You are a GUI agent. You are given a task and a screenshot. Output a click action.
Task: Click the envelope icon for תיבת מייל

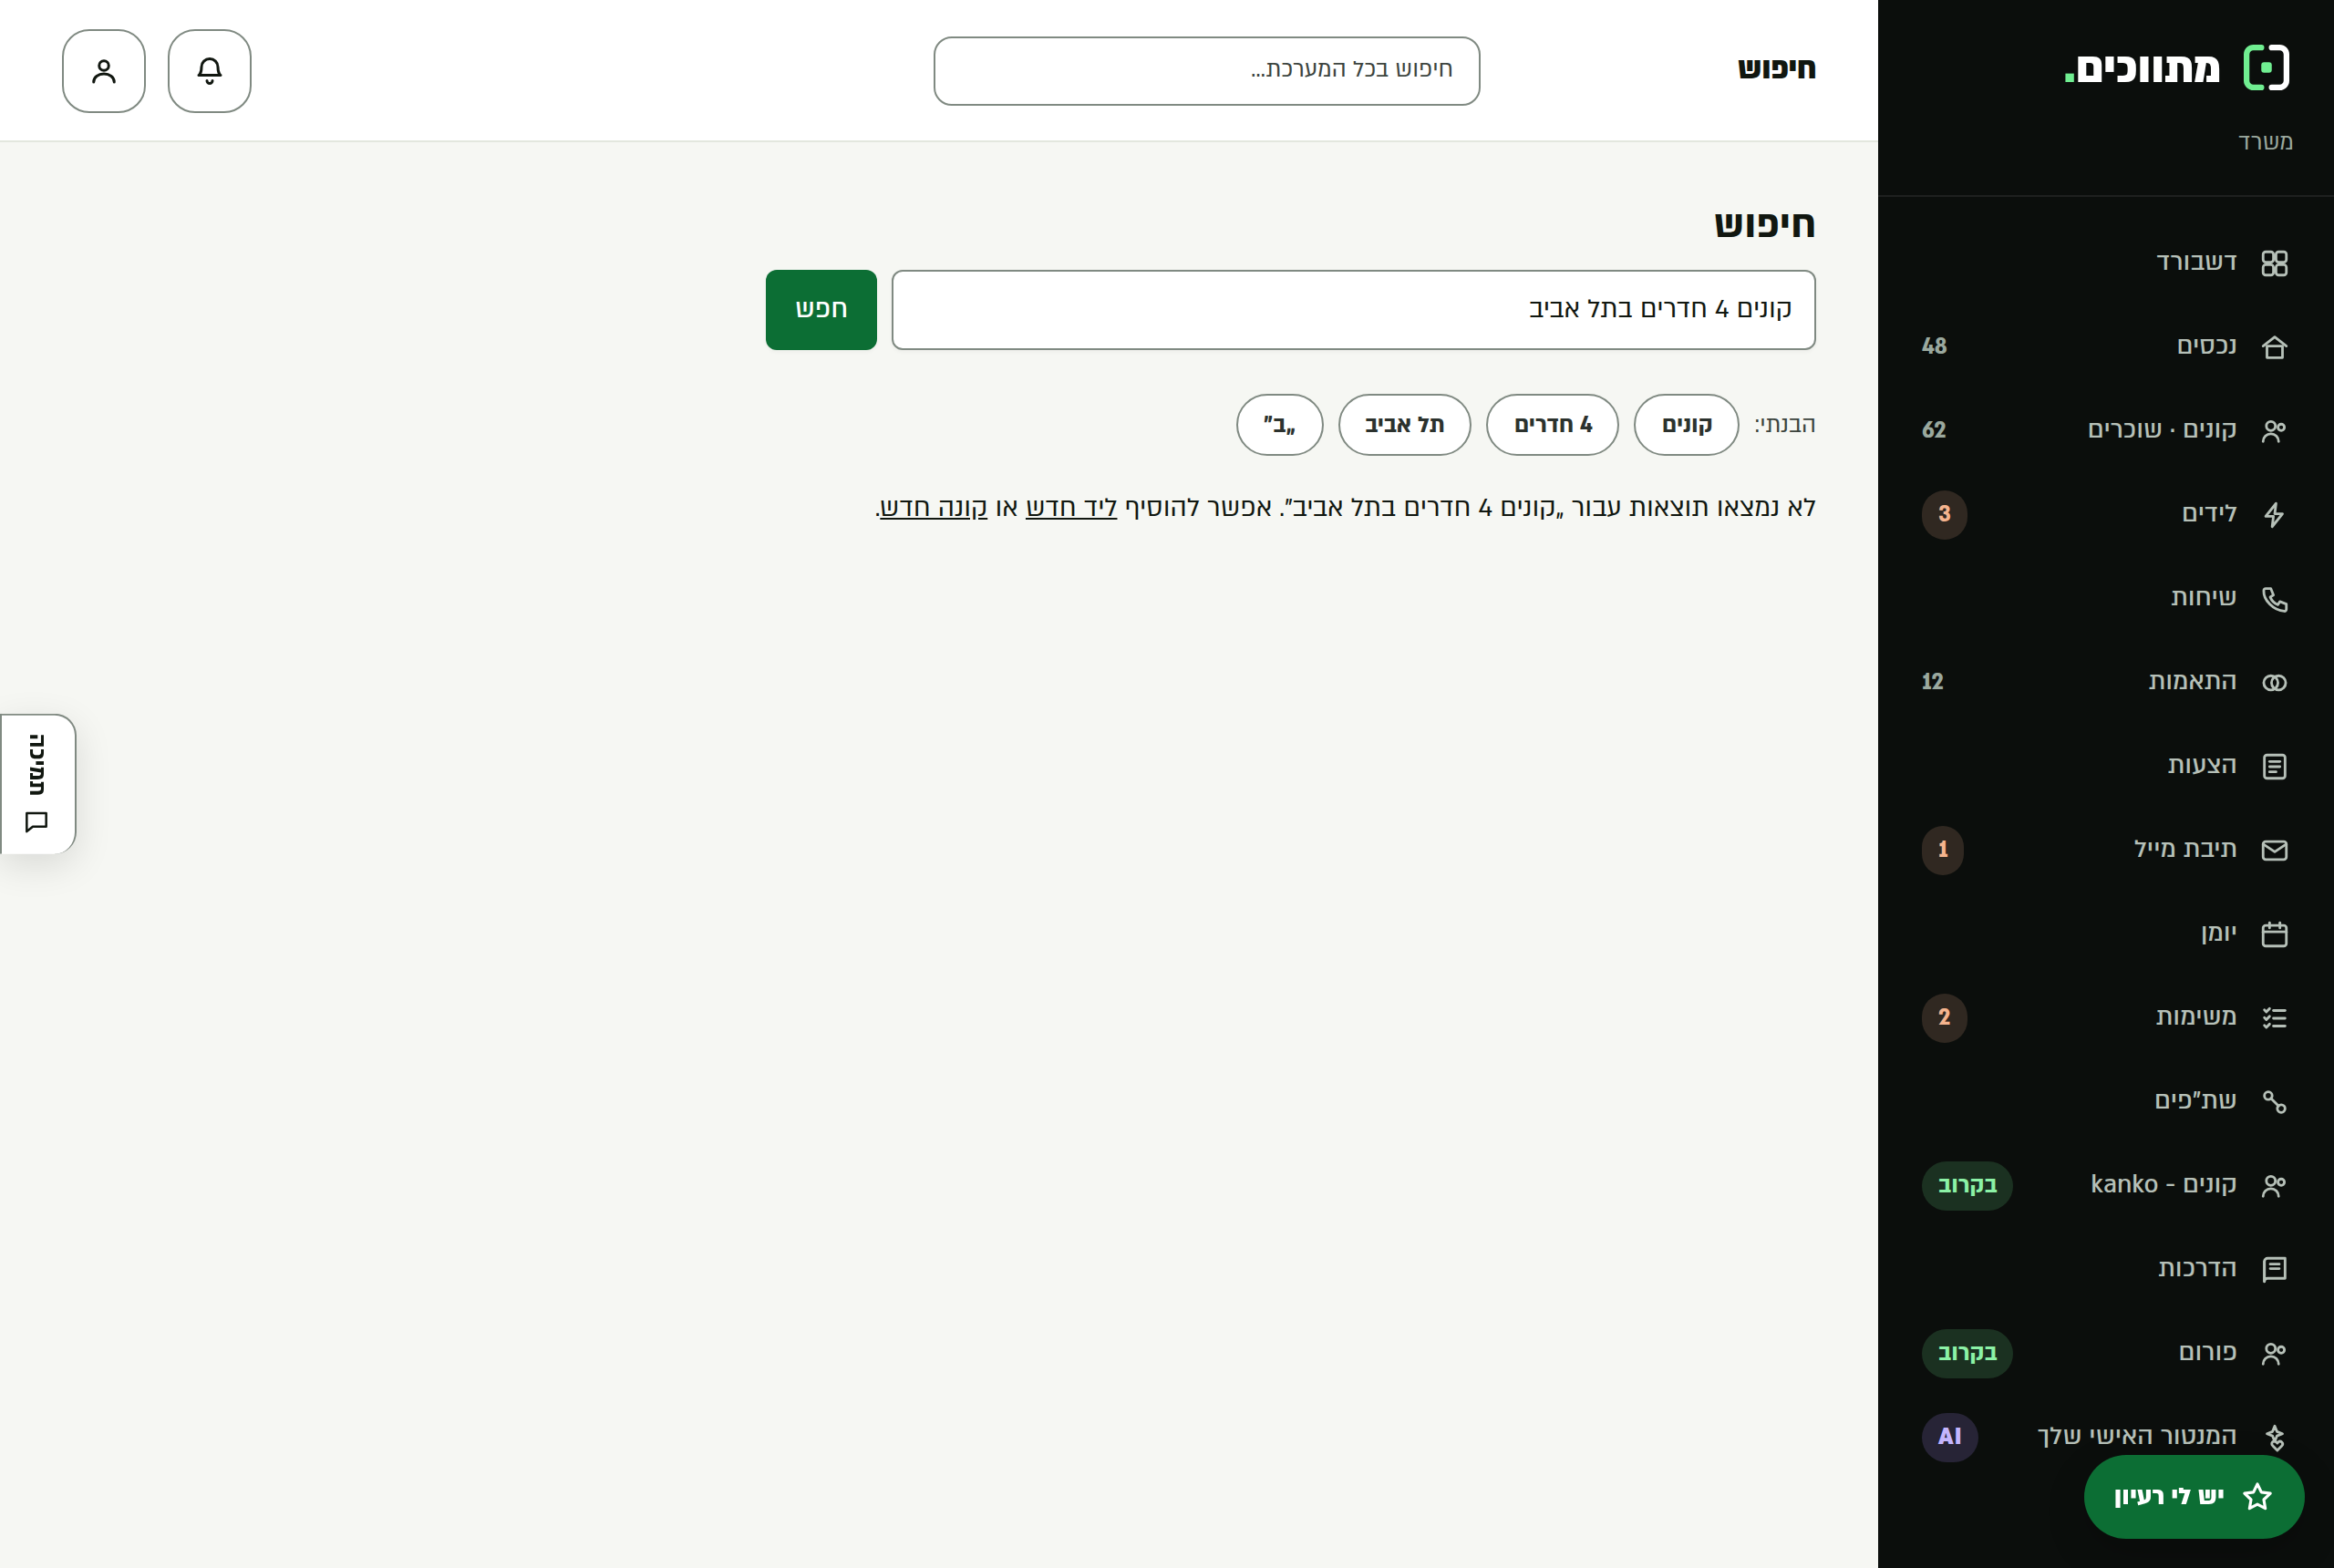click(2274, 850)
